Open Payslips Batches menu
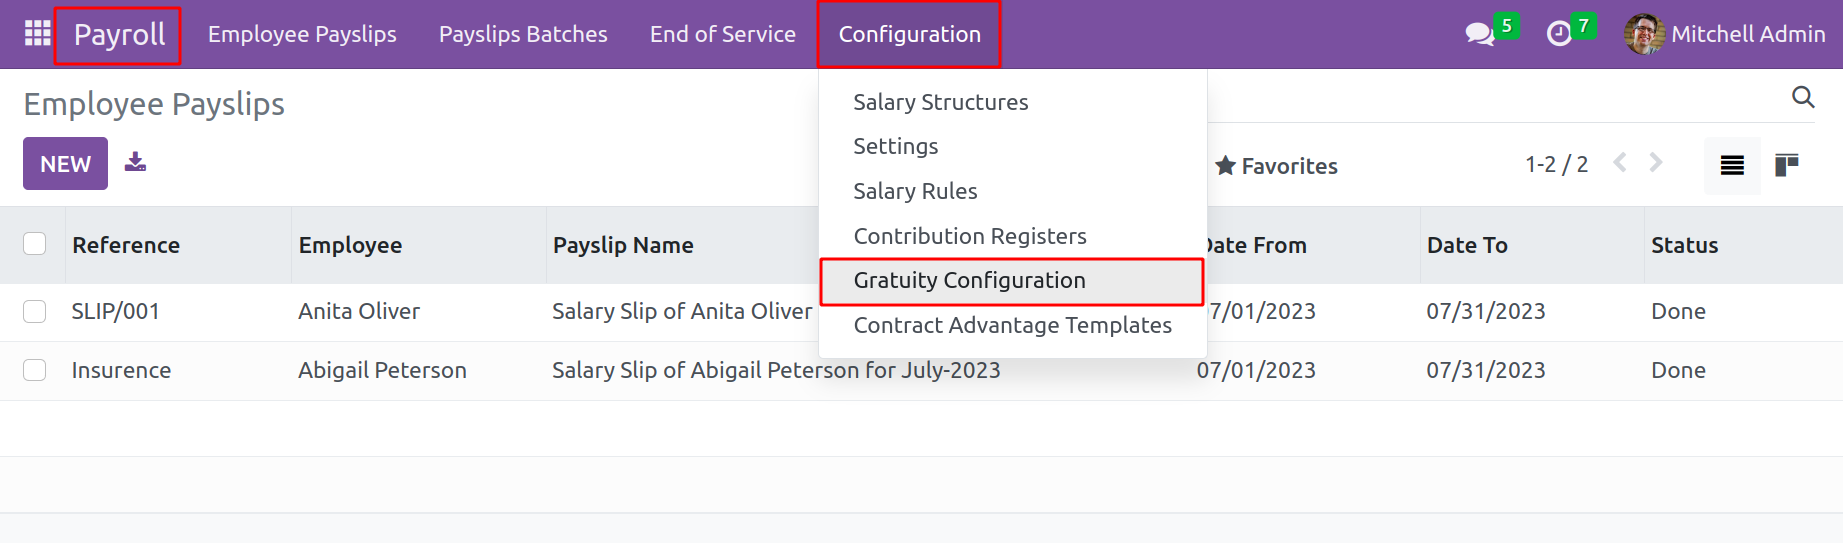 [x=523, y=34]
